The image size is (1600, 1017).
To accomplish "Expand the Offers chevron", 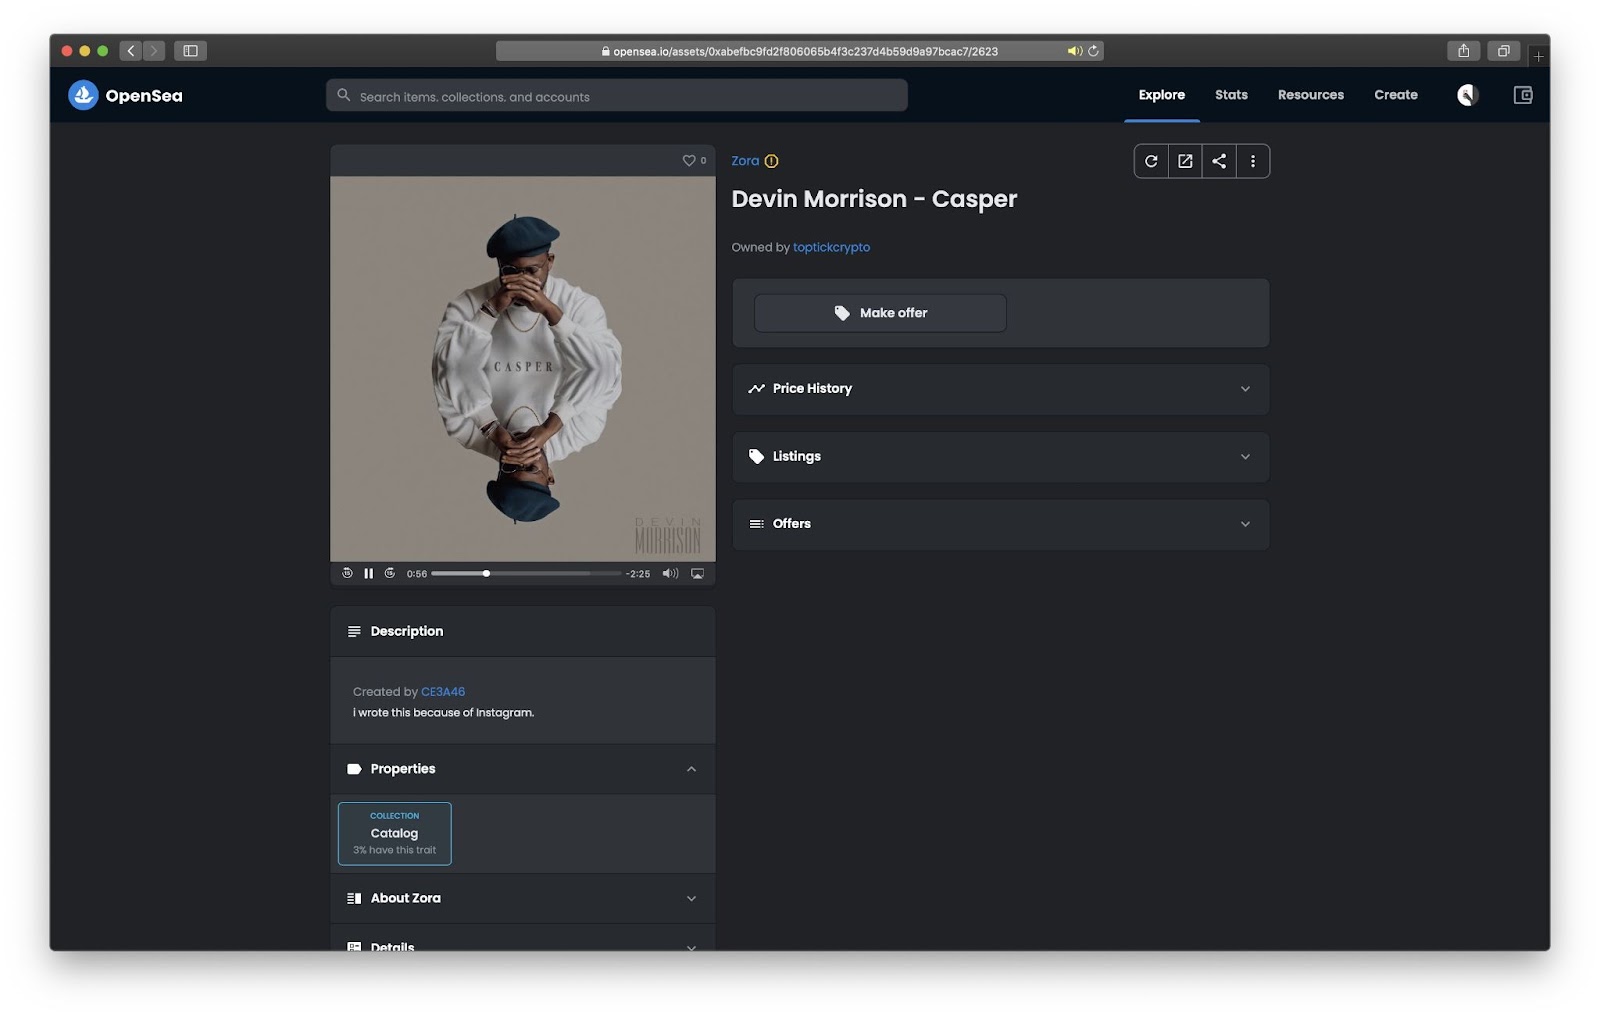I will tap(1245, 524).
